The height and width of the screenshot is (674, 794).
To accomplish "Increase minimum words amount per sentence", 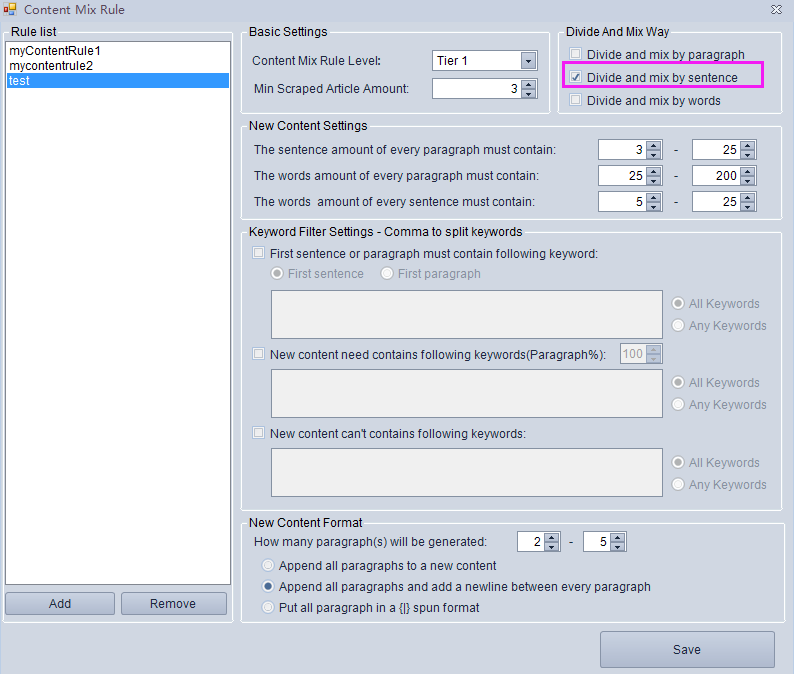I will (653, 197).
